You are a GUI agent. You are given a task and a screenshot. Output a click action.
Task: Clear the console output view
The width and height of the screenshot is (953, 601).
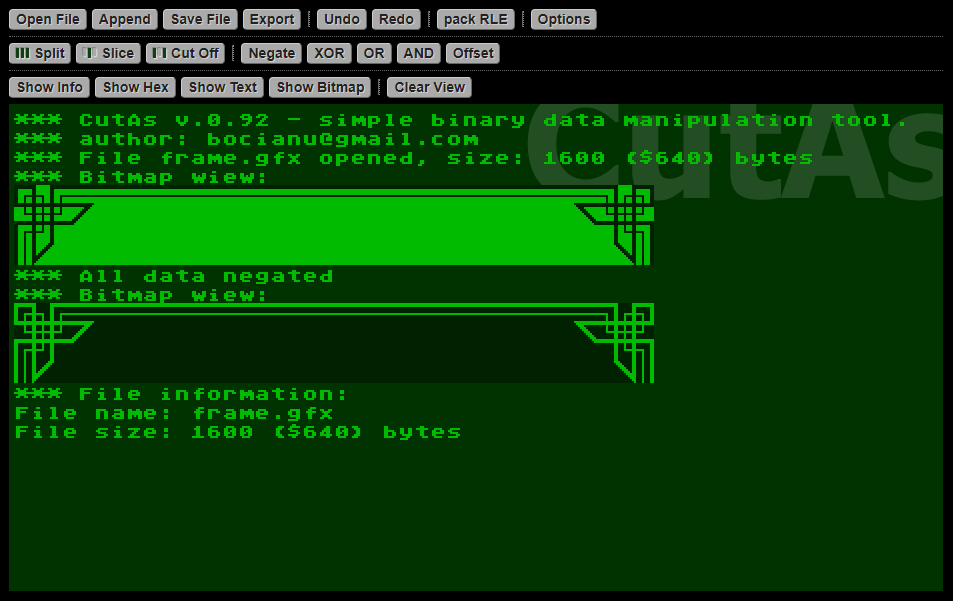pos(430,87)
